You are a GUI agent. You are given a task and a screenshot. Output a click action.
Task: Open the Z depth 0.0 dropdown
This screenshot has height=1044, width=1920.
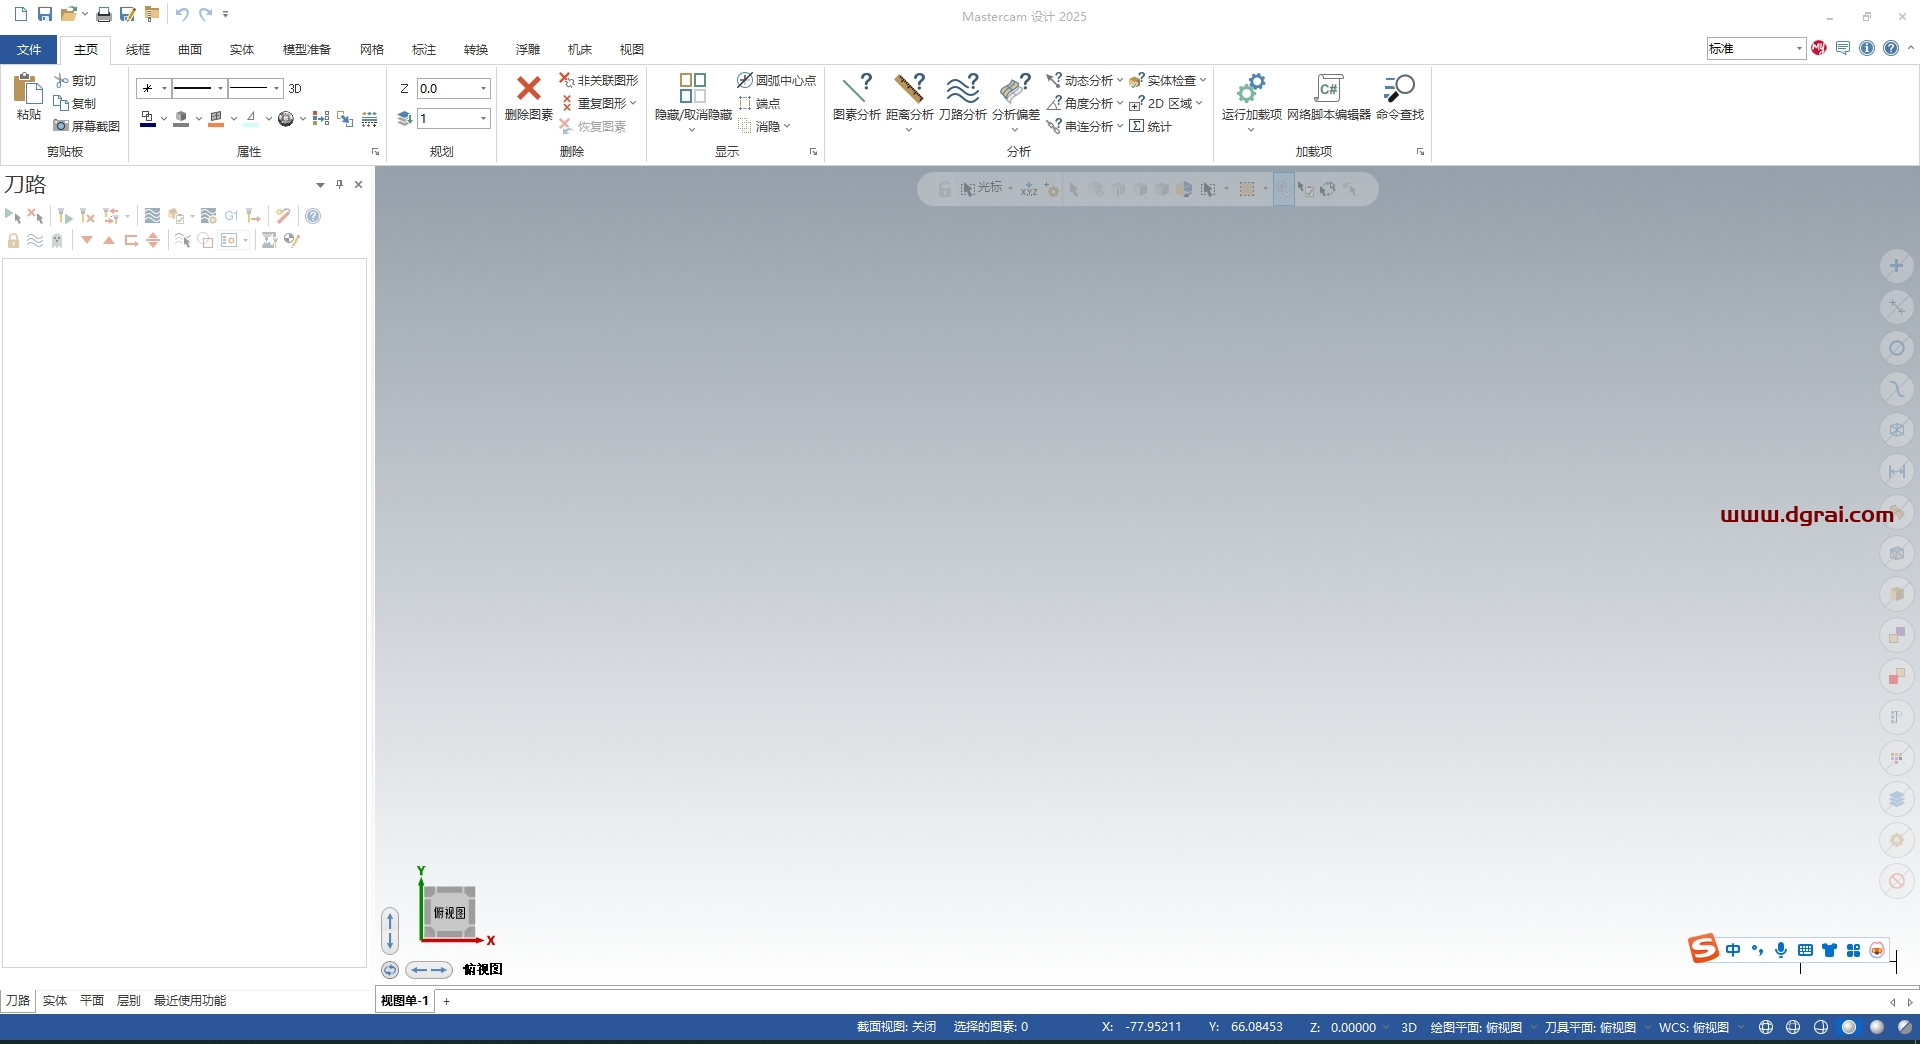click(484, 89)
